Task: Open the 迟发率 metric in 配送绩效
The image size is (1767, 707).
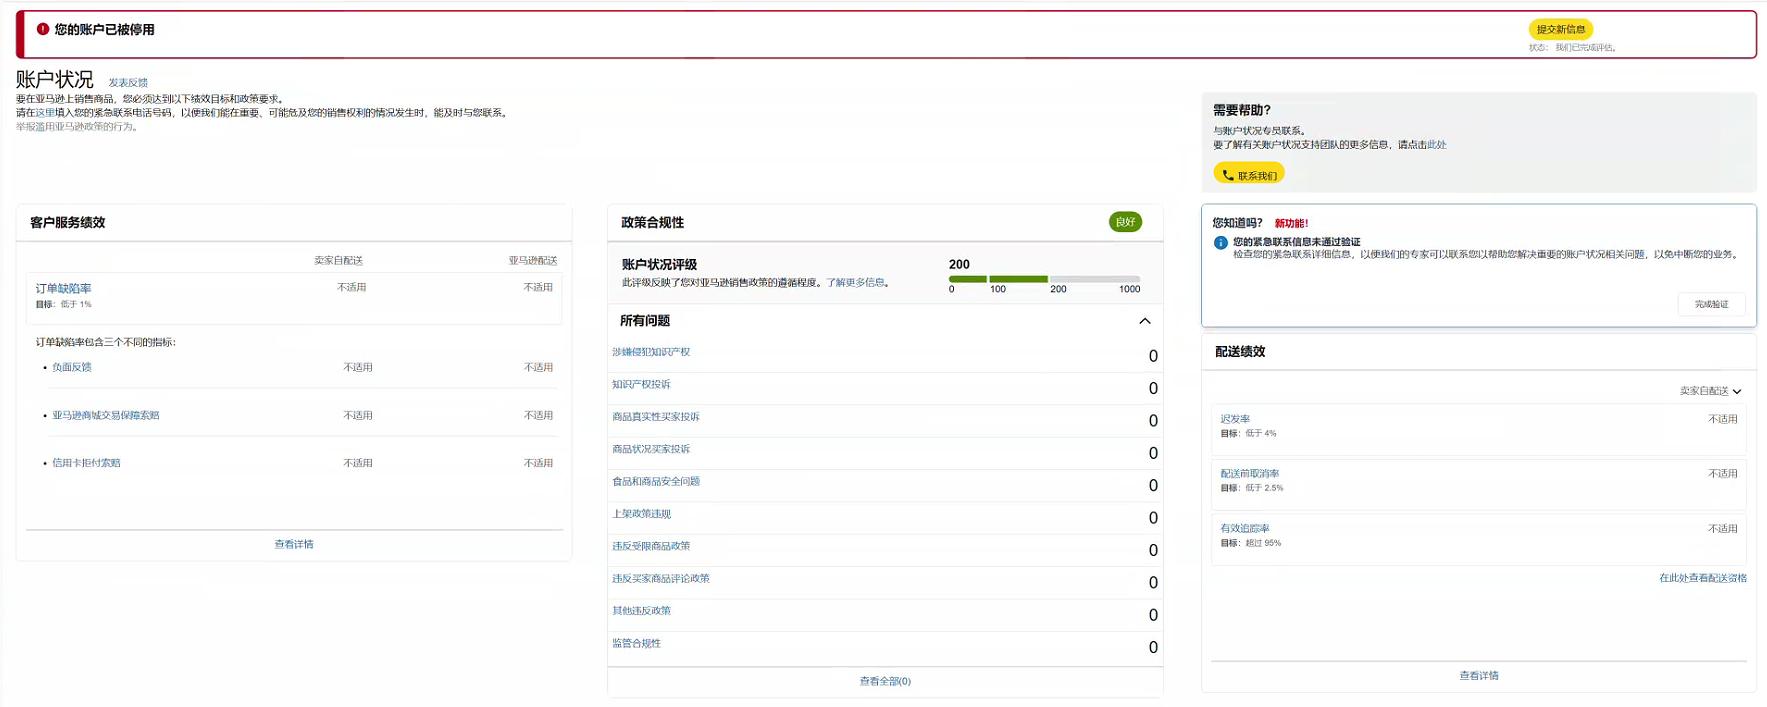Action: 1235,419
